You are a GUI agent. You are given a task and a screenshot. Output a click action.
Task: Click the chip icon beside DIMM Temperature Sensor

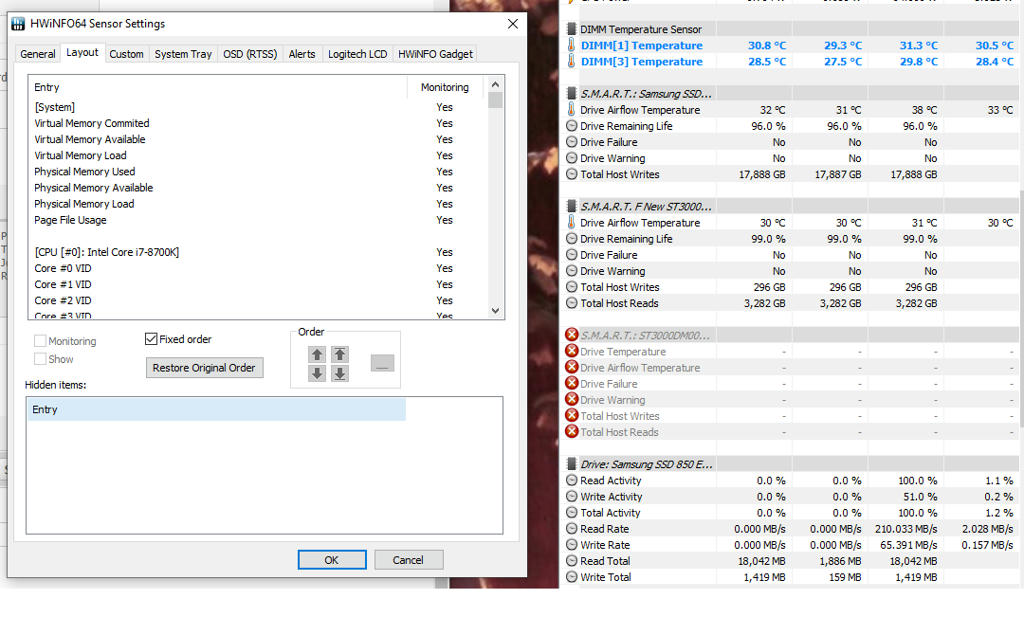tap(571, 29)
